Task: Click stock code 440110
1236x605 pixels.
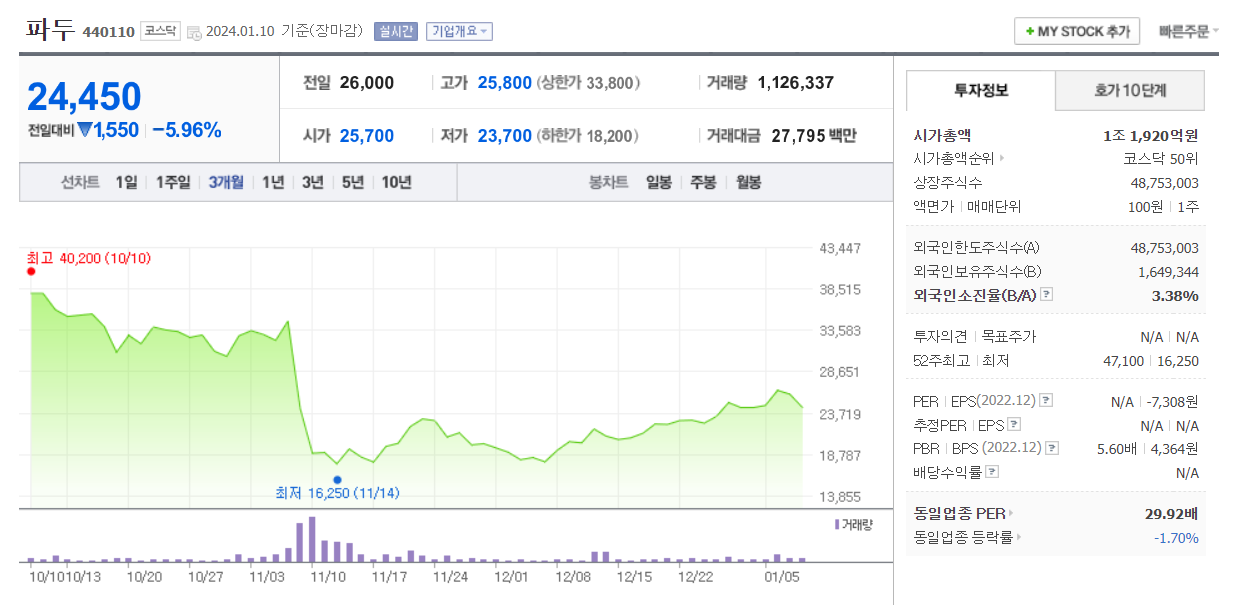Action: (x=108, y=32)
